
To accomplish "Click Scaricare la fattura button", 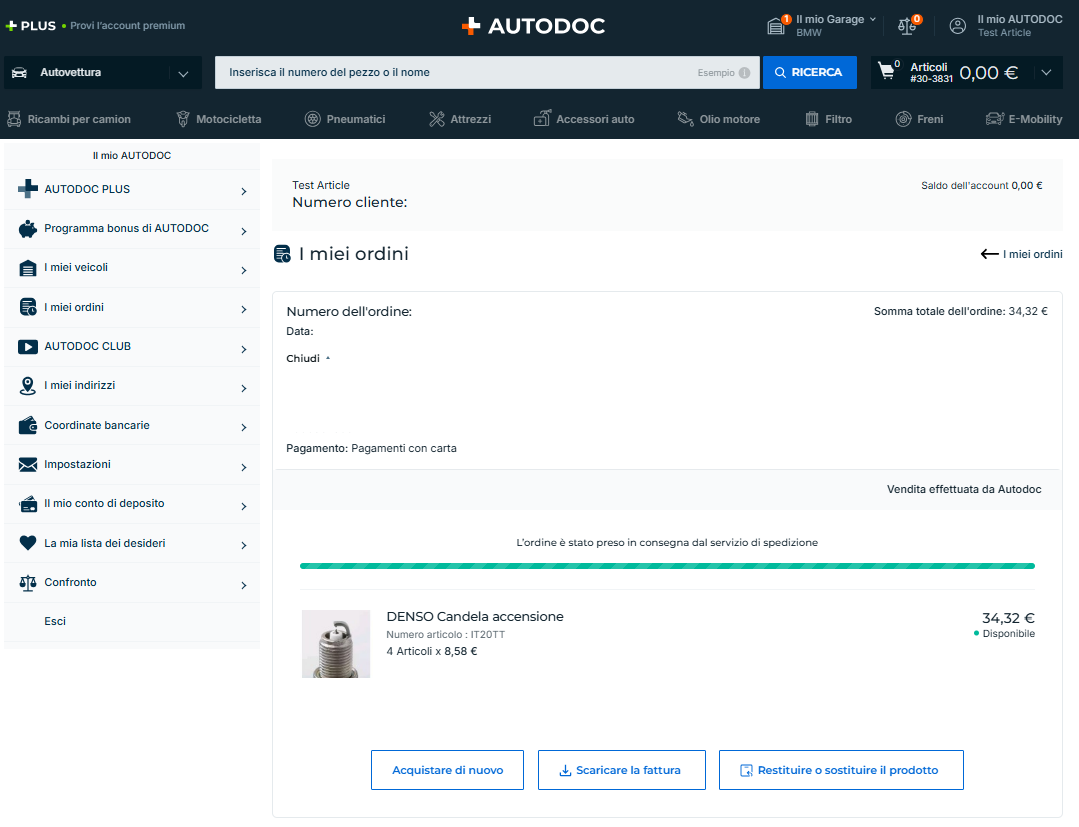I will click(x=621, y=770).
